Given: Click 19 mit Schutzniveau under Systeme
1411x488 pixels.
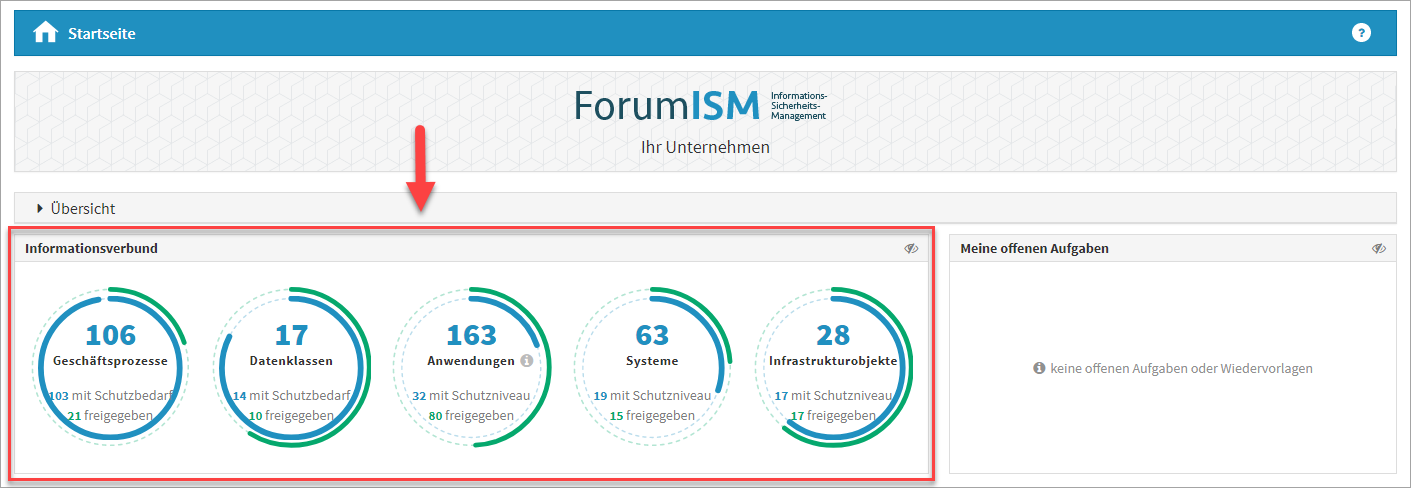Looking at the screenshot, I should click(x=652, y=395).
